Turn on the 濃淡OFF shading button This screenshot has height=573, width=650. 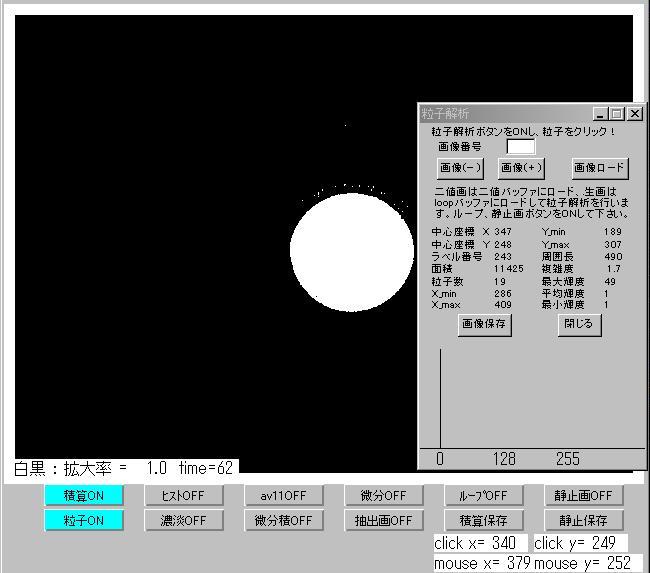[x=184, y=520]
